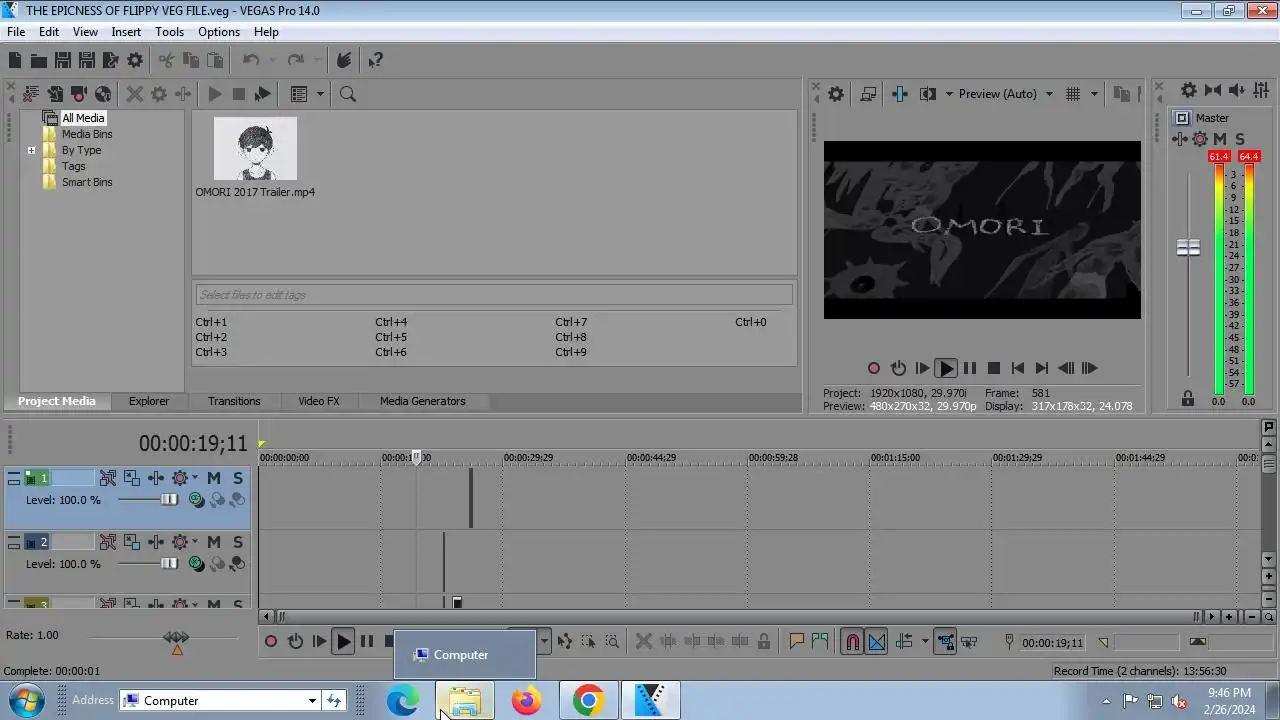Click Extract Audio from CD icon
This screenshot has width=1280, height=720.
tap(103, 94)
